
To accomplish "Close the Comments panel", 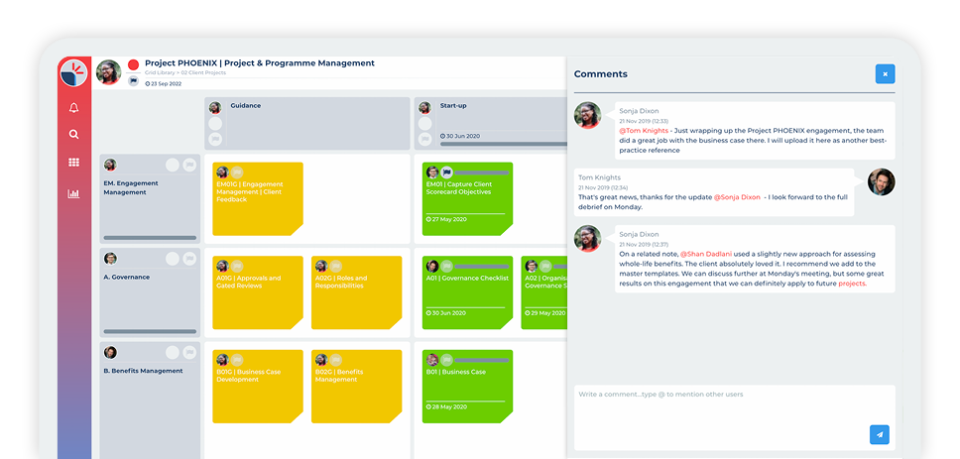I will pos(885,74).
